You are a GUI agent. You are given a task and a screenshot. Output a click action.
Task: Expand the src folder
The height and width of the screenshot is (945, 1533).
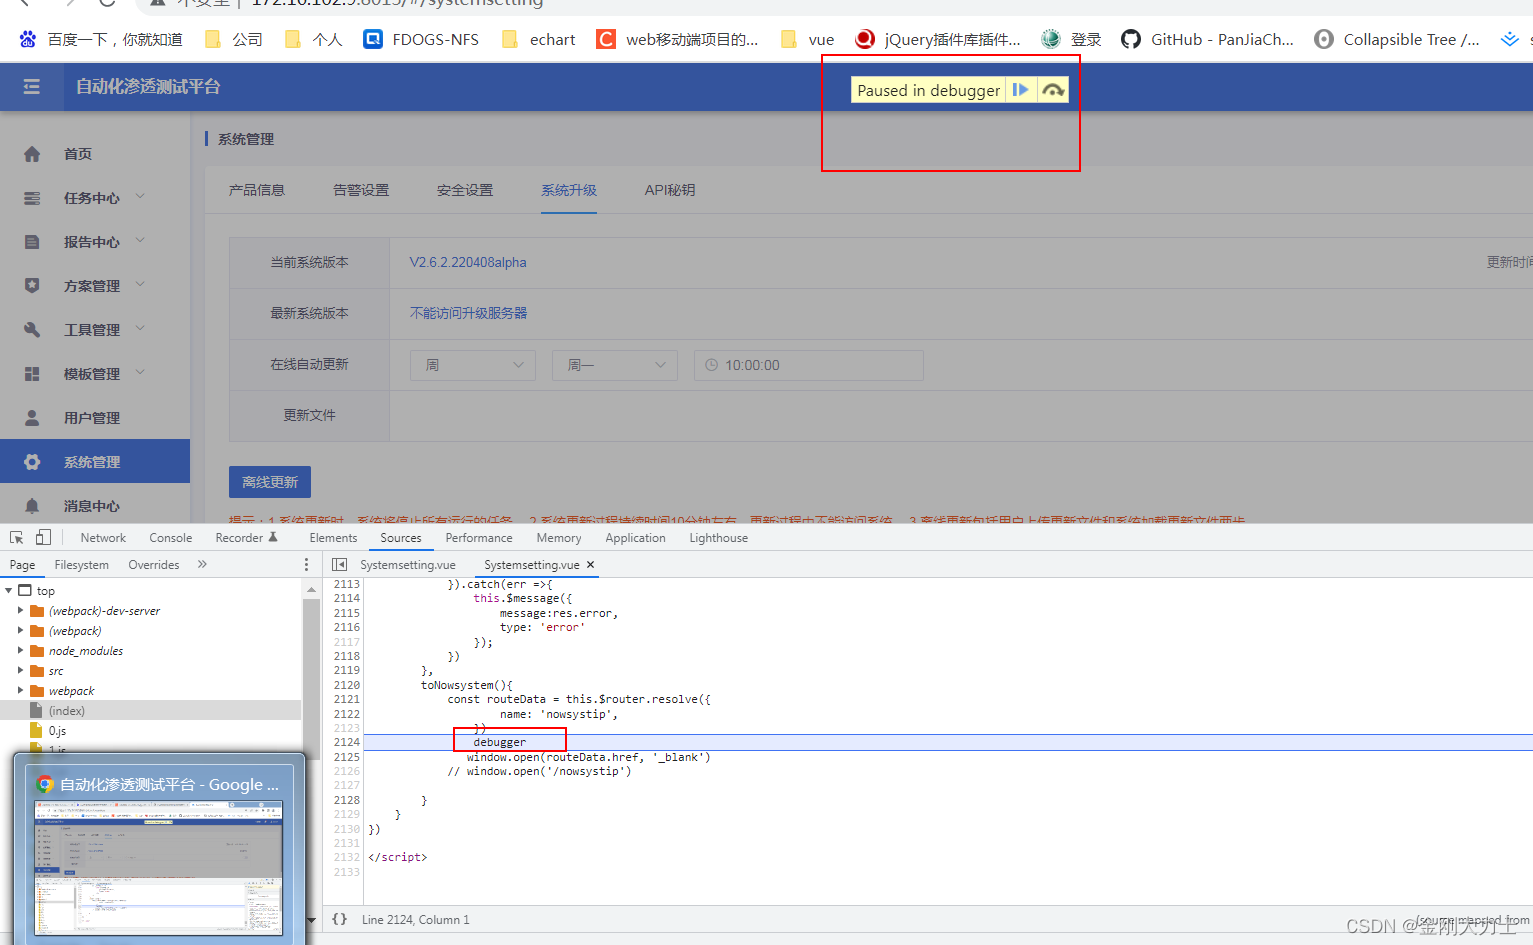point(20,671)
